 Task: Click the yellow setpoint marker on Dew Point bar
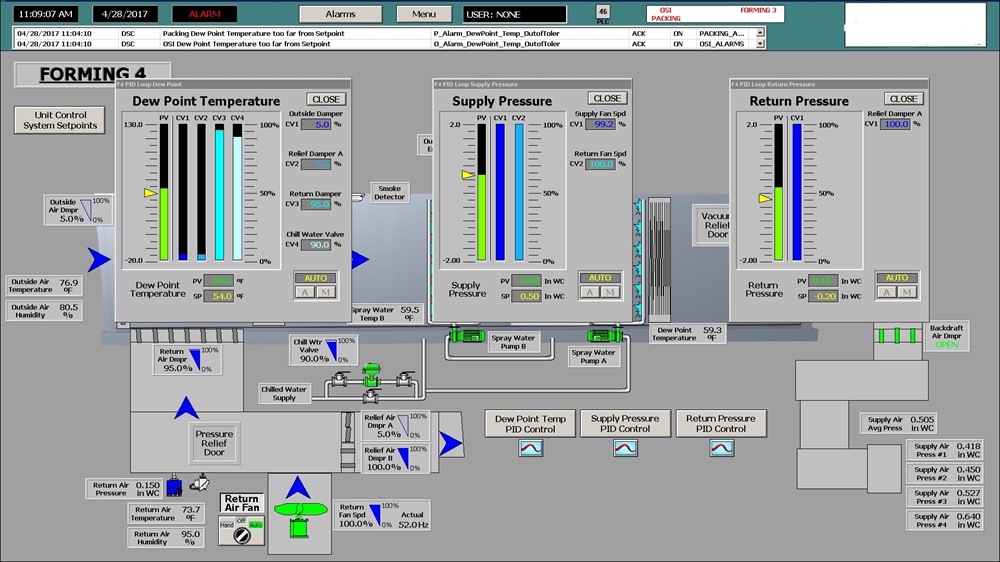pos(150,192)
